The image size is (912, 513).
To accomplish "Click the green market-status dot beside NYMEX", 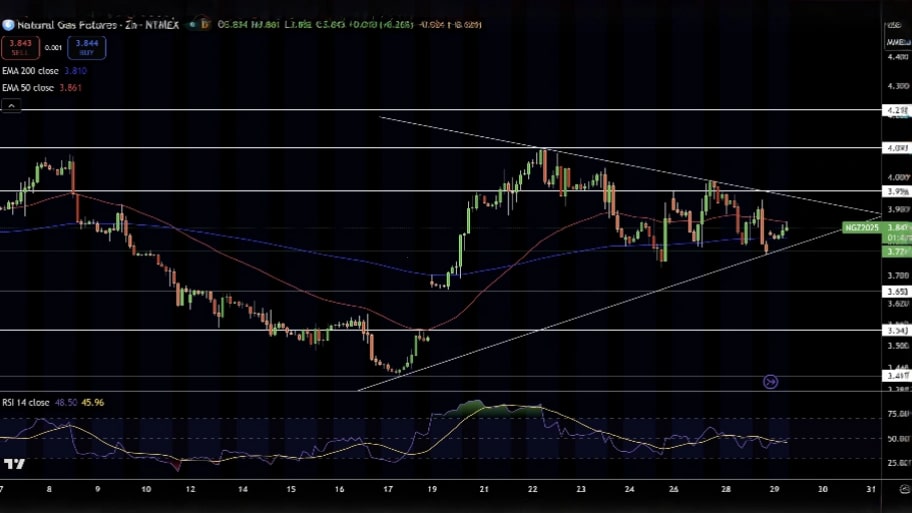I will (x=190, y=25).
